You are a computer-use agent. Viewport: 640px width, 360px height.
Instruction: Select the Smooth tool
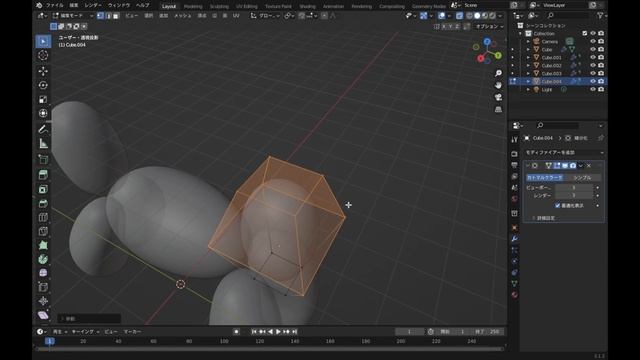coord(43,273)
